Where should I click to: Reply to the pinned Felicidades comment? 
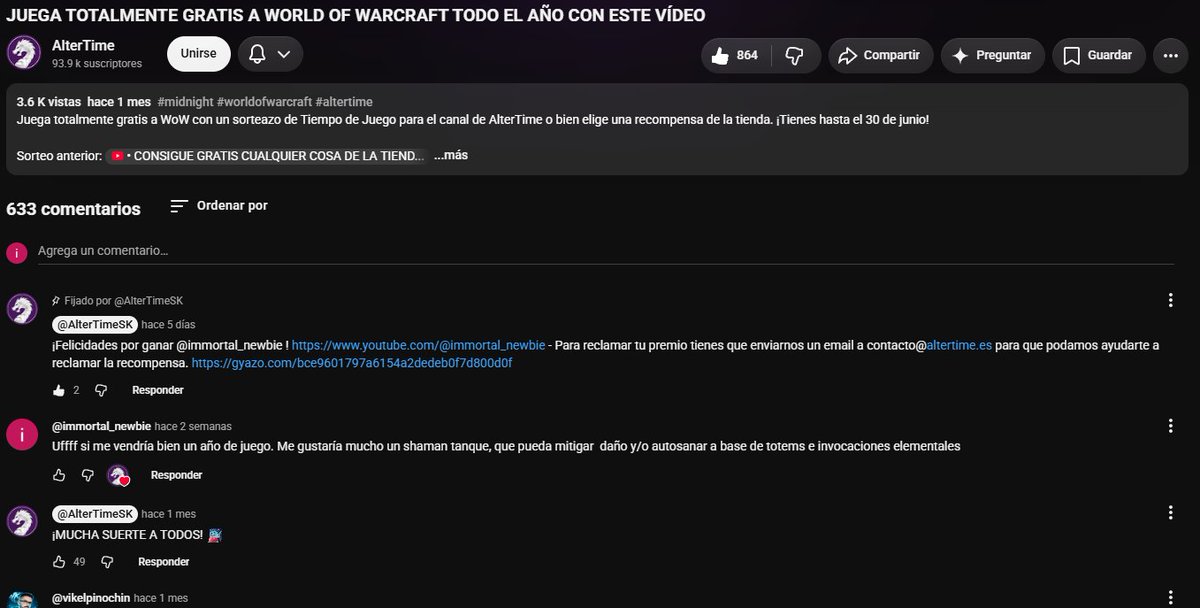pyautogui.click(x=158, y=390)
